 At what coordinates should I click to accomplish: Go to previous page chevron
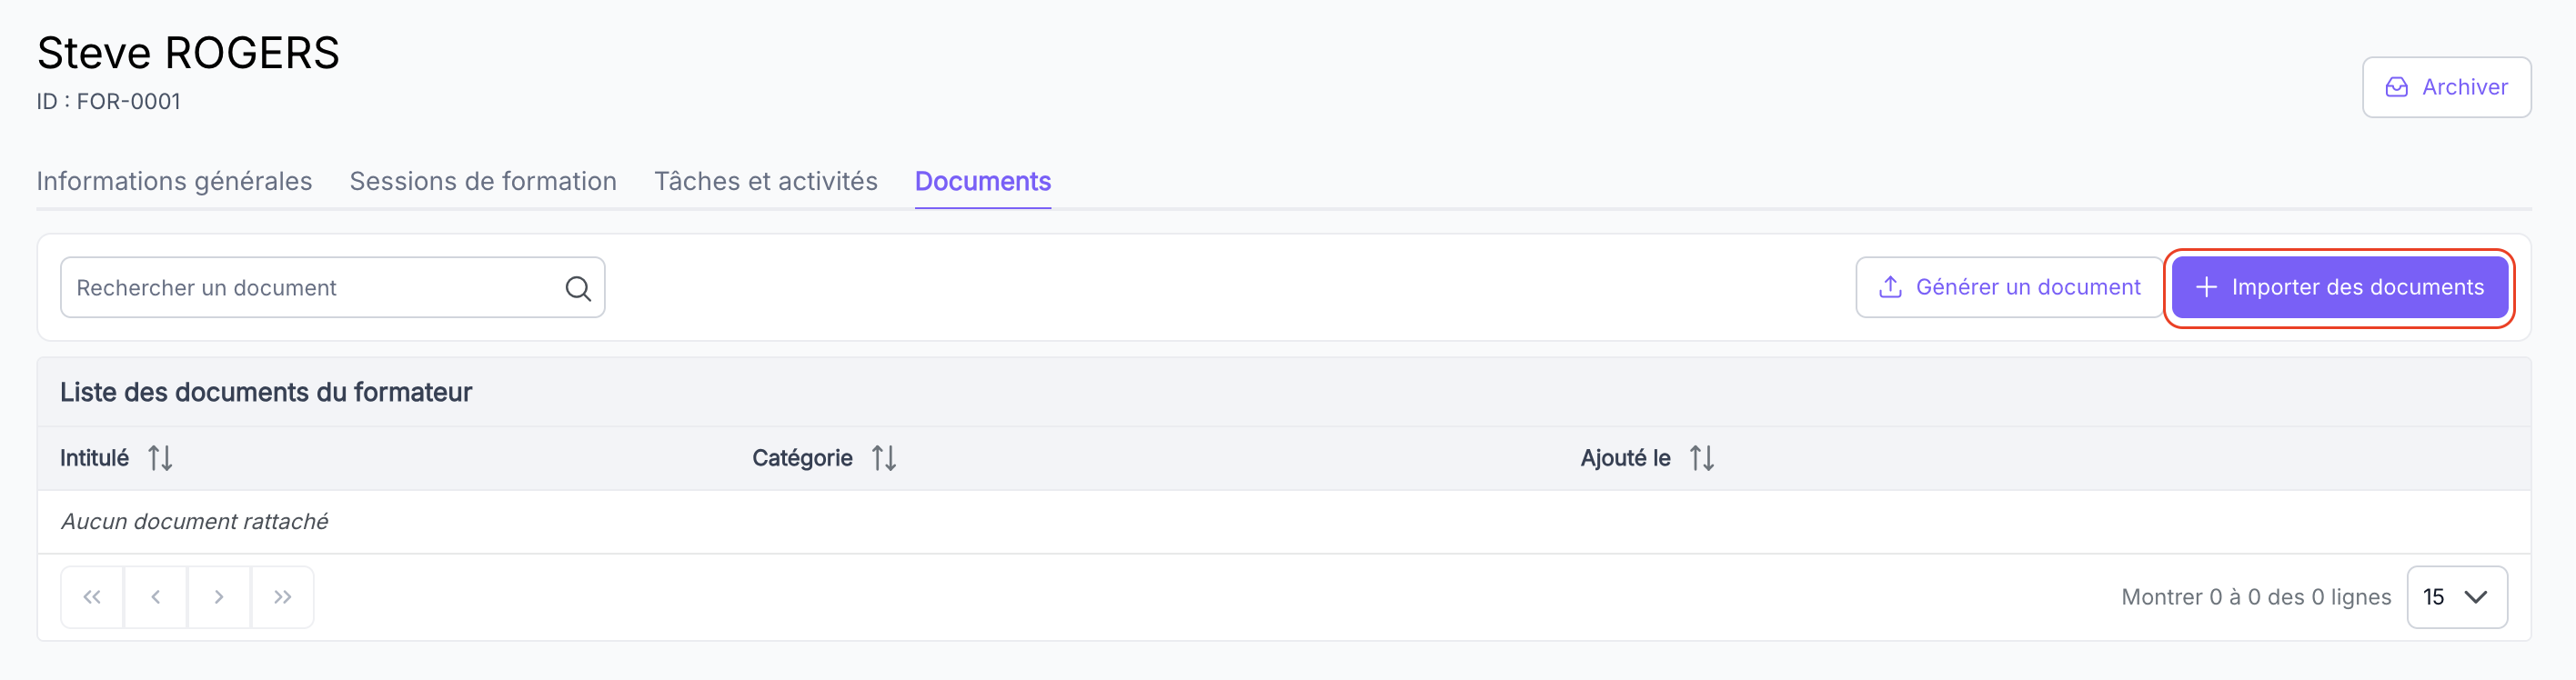tap(155, 597)
